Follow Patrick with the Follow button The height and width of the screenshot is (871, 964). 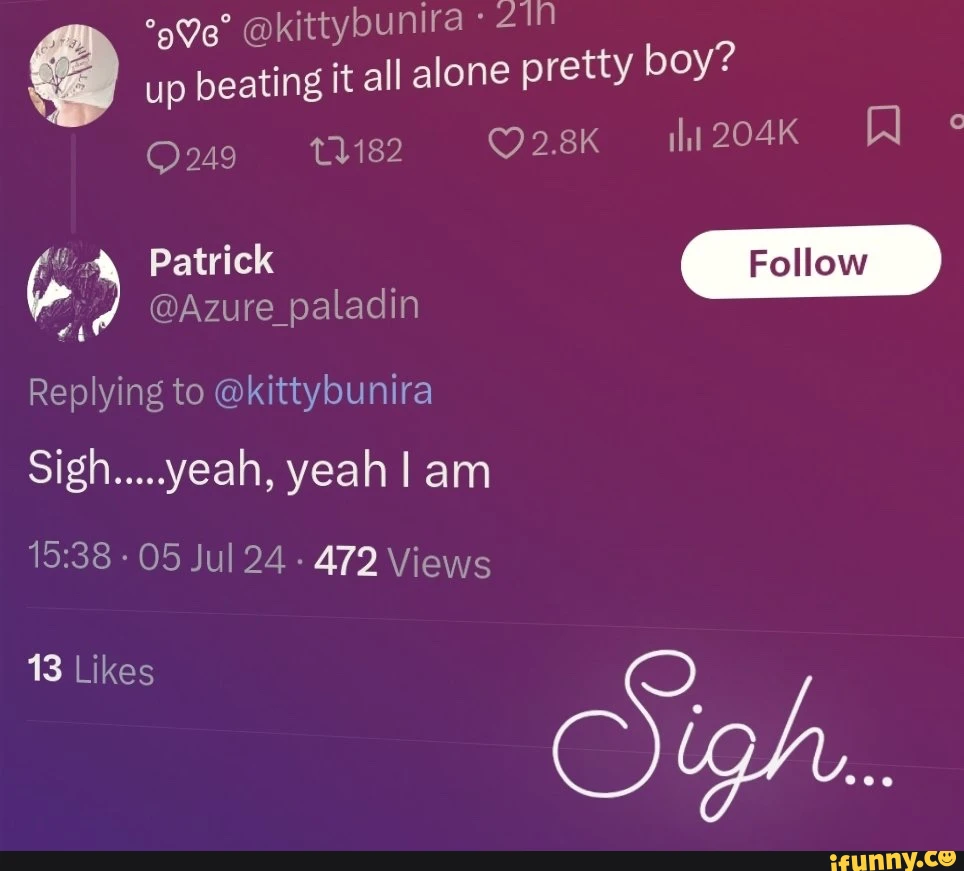(x=811, y=262)
